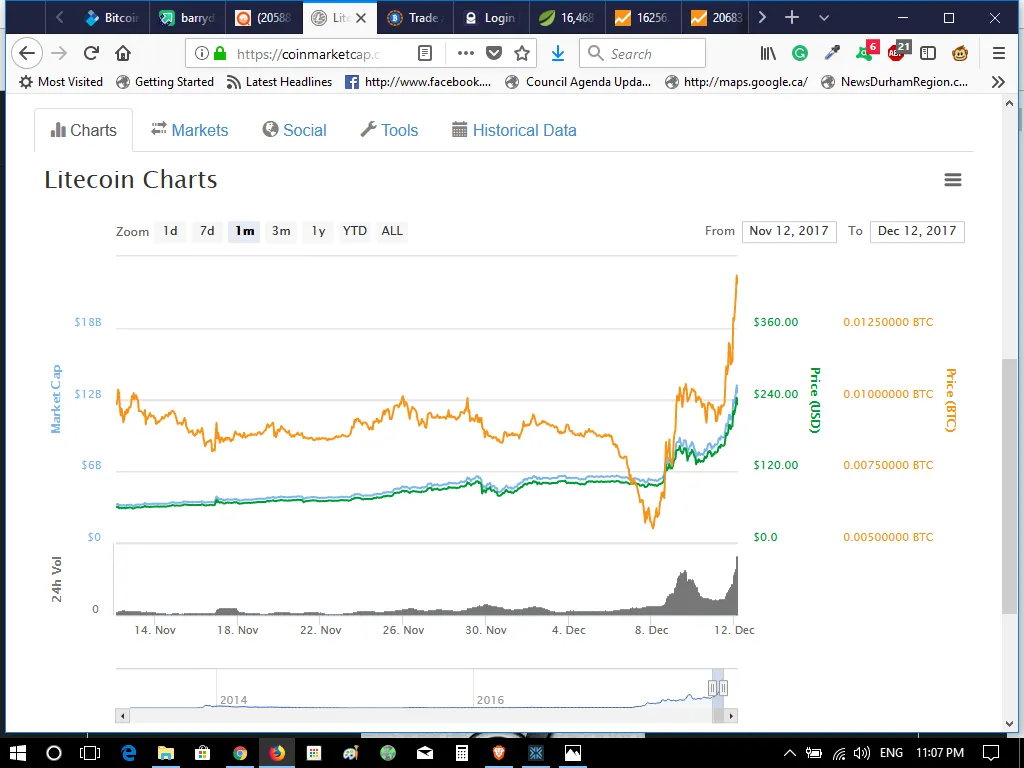List all tabs dropdown arrow

824,18
